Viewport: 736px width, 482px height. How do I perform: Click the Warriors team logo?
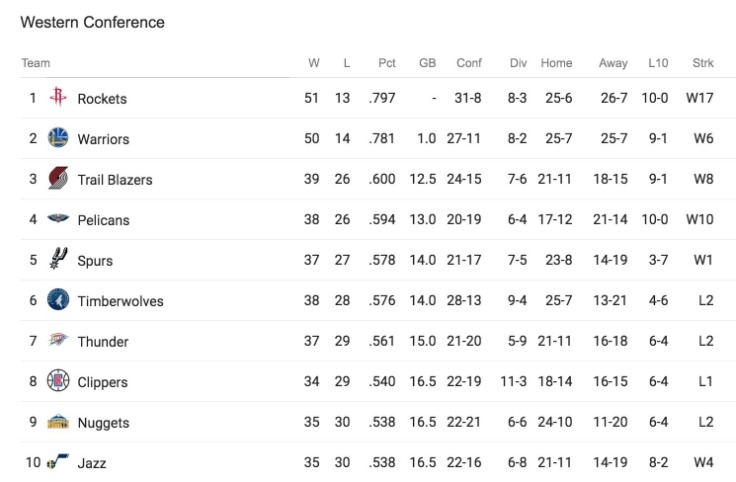coord(58,138)
